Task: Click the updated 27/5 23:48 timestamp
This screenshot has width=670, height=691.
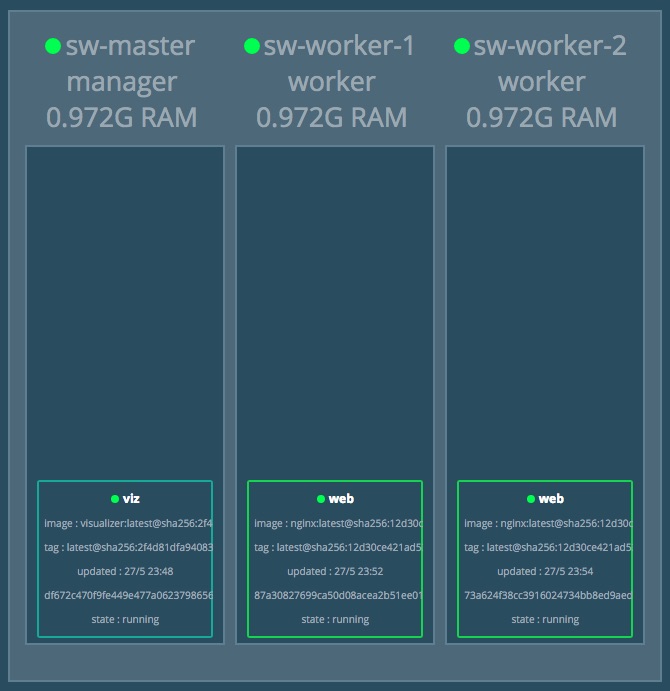Action: click(125, 571)
